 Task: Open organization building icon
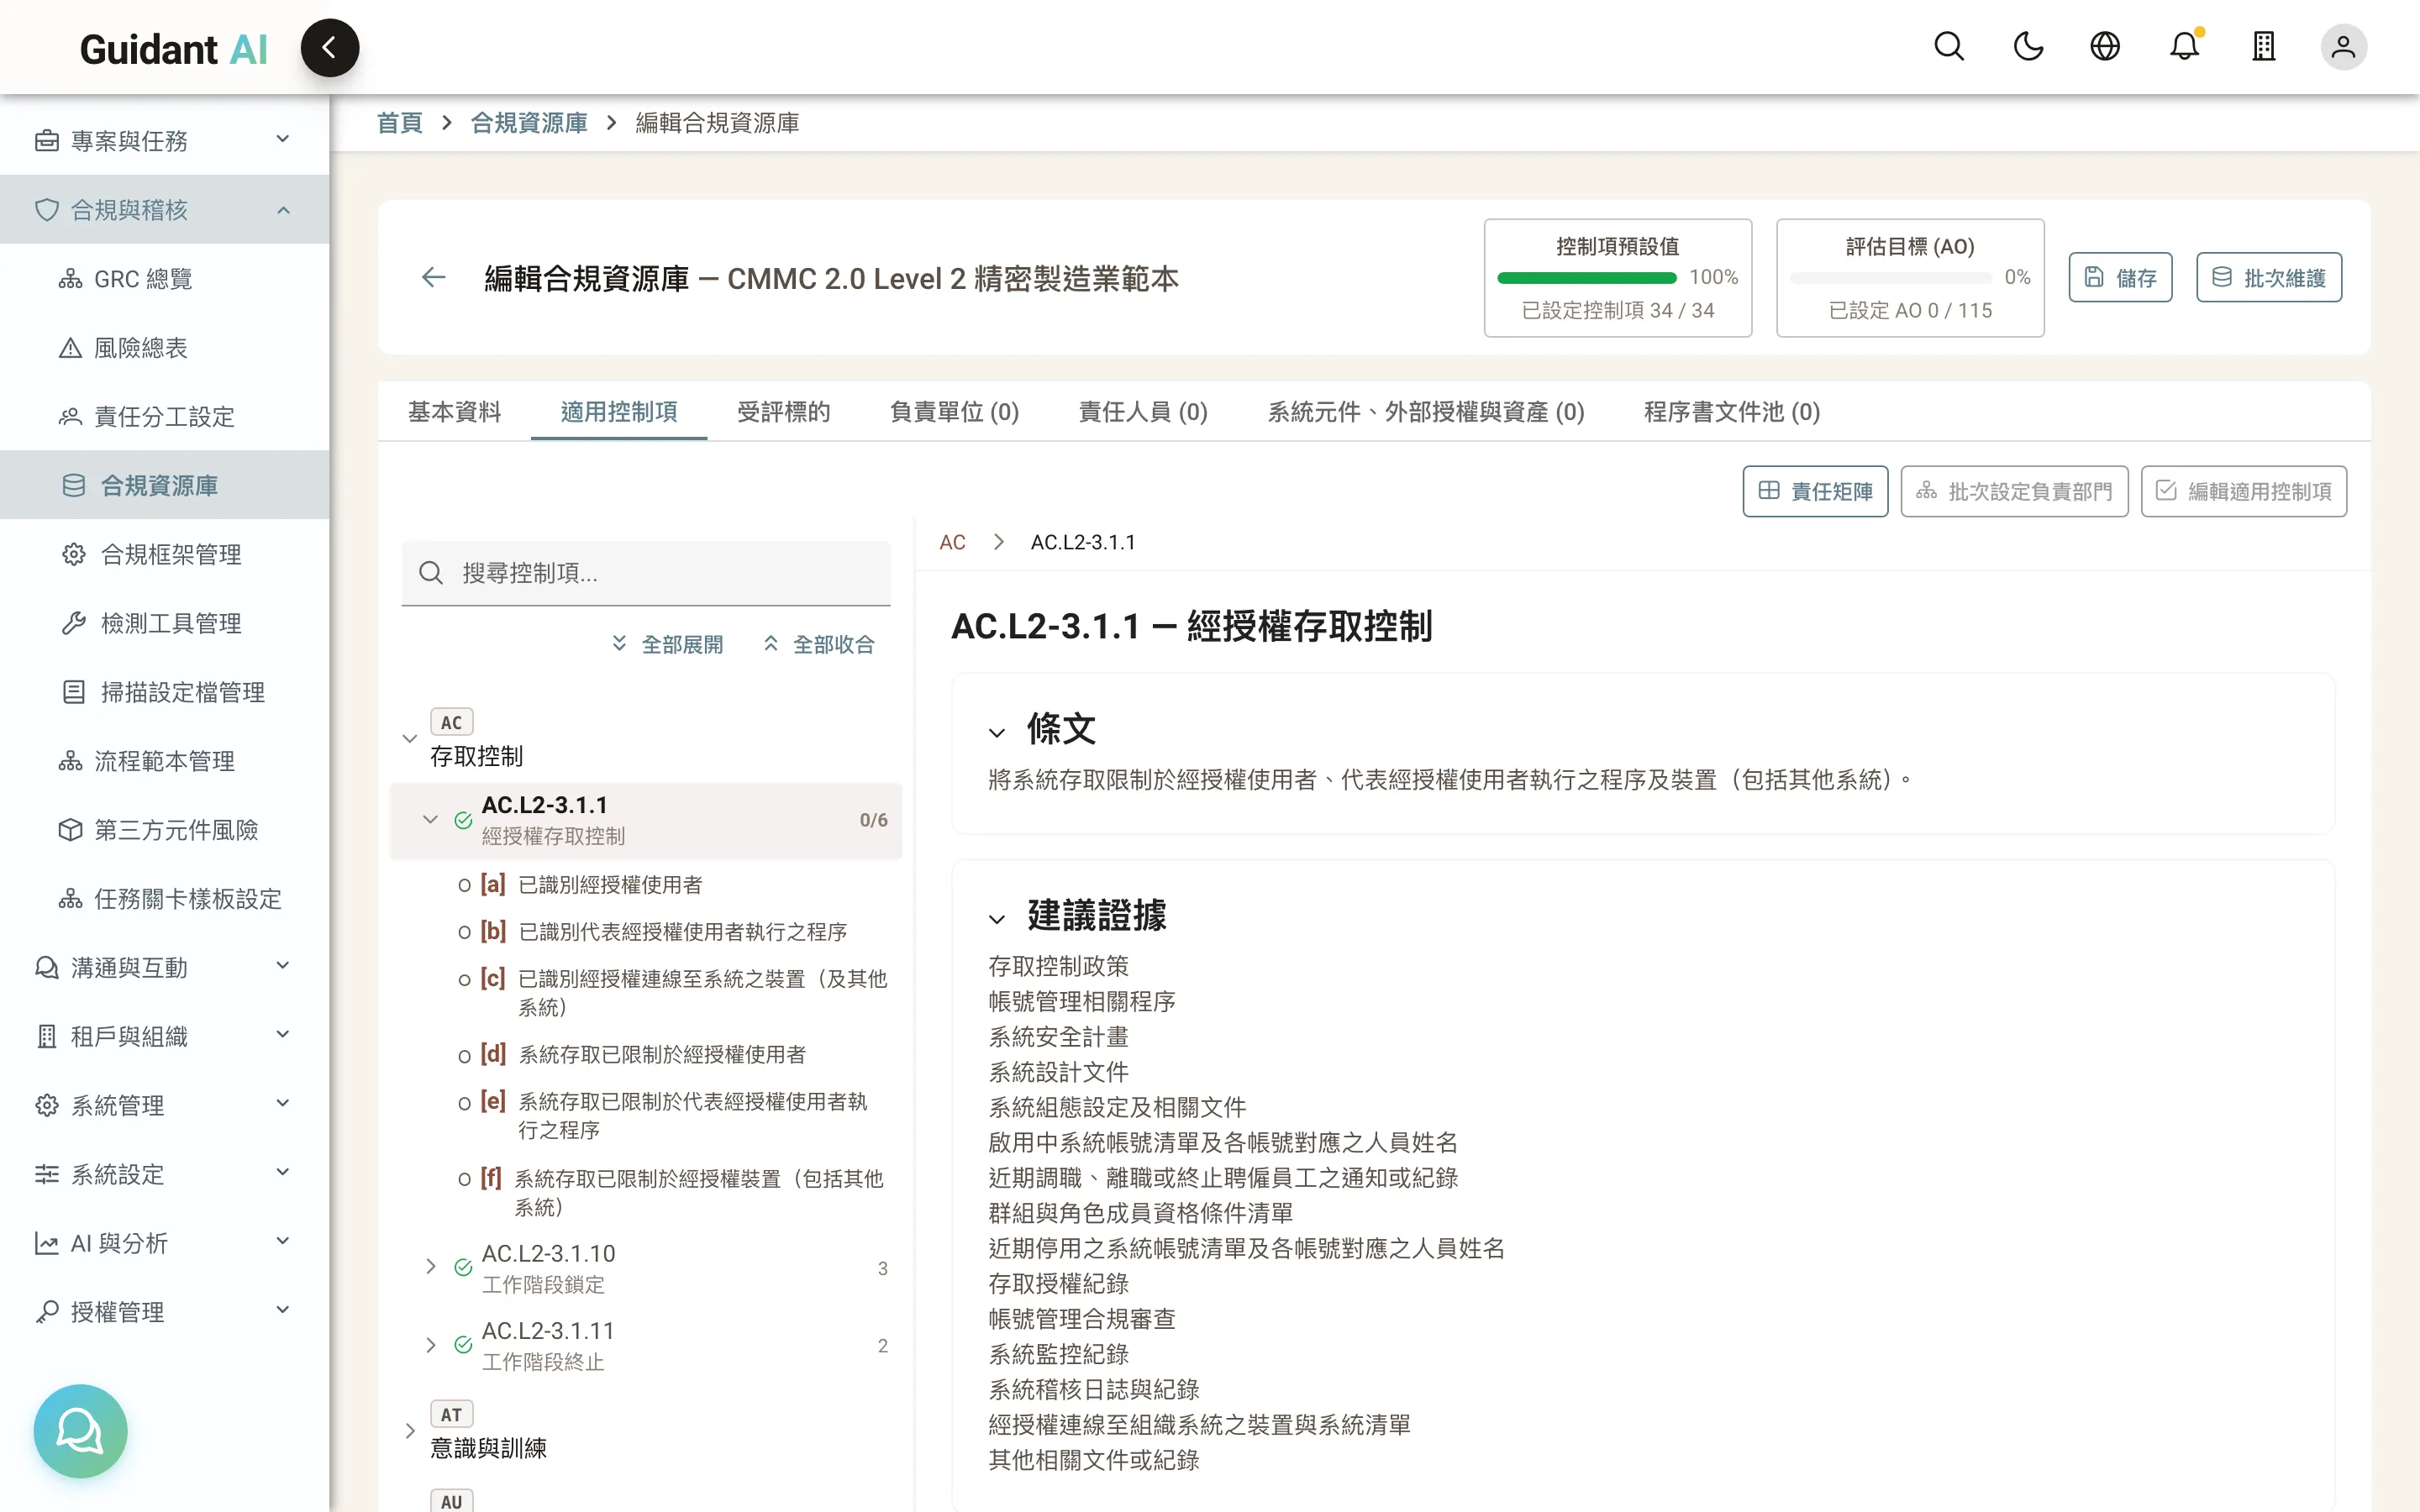[2264, 47]
